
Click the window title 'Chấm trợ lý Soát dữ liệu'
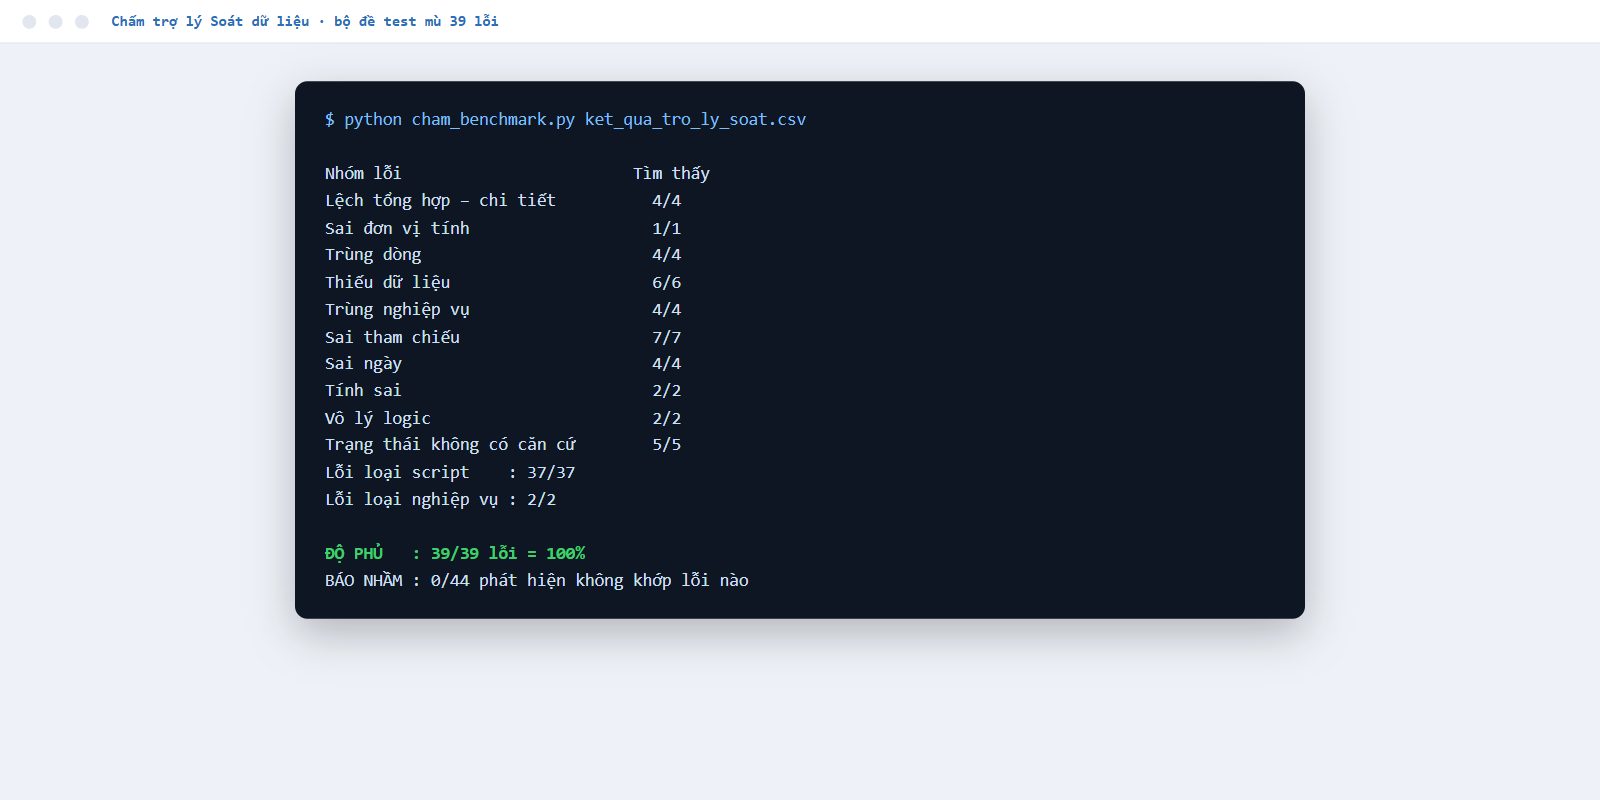(x=210, y=21)
